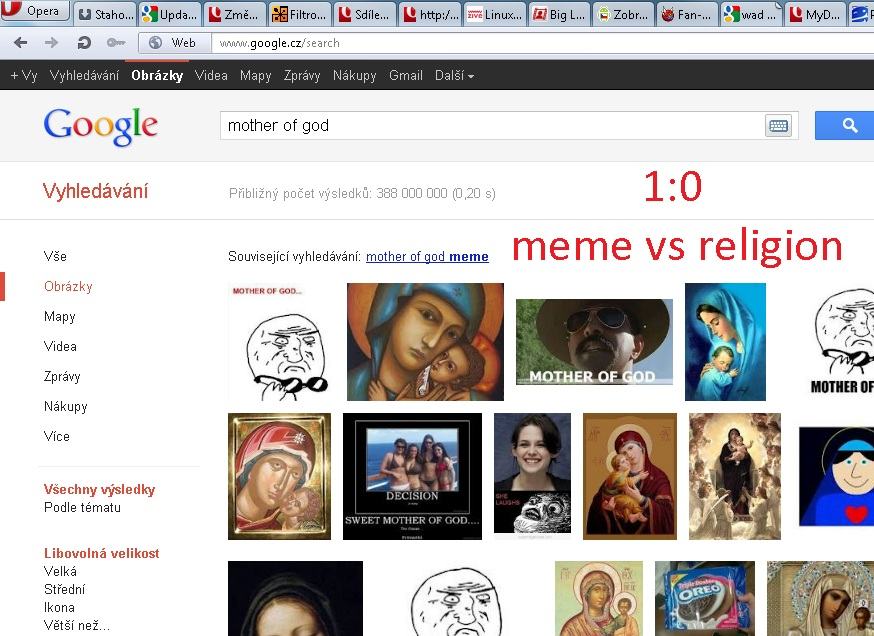The width and height of the screenshot is (874, 636).
Task: Switch to the http:/... tab
Action: (430, 14)
